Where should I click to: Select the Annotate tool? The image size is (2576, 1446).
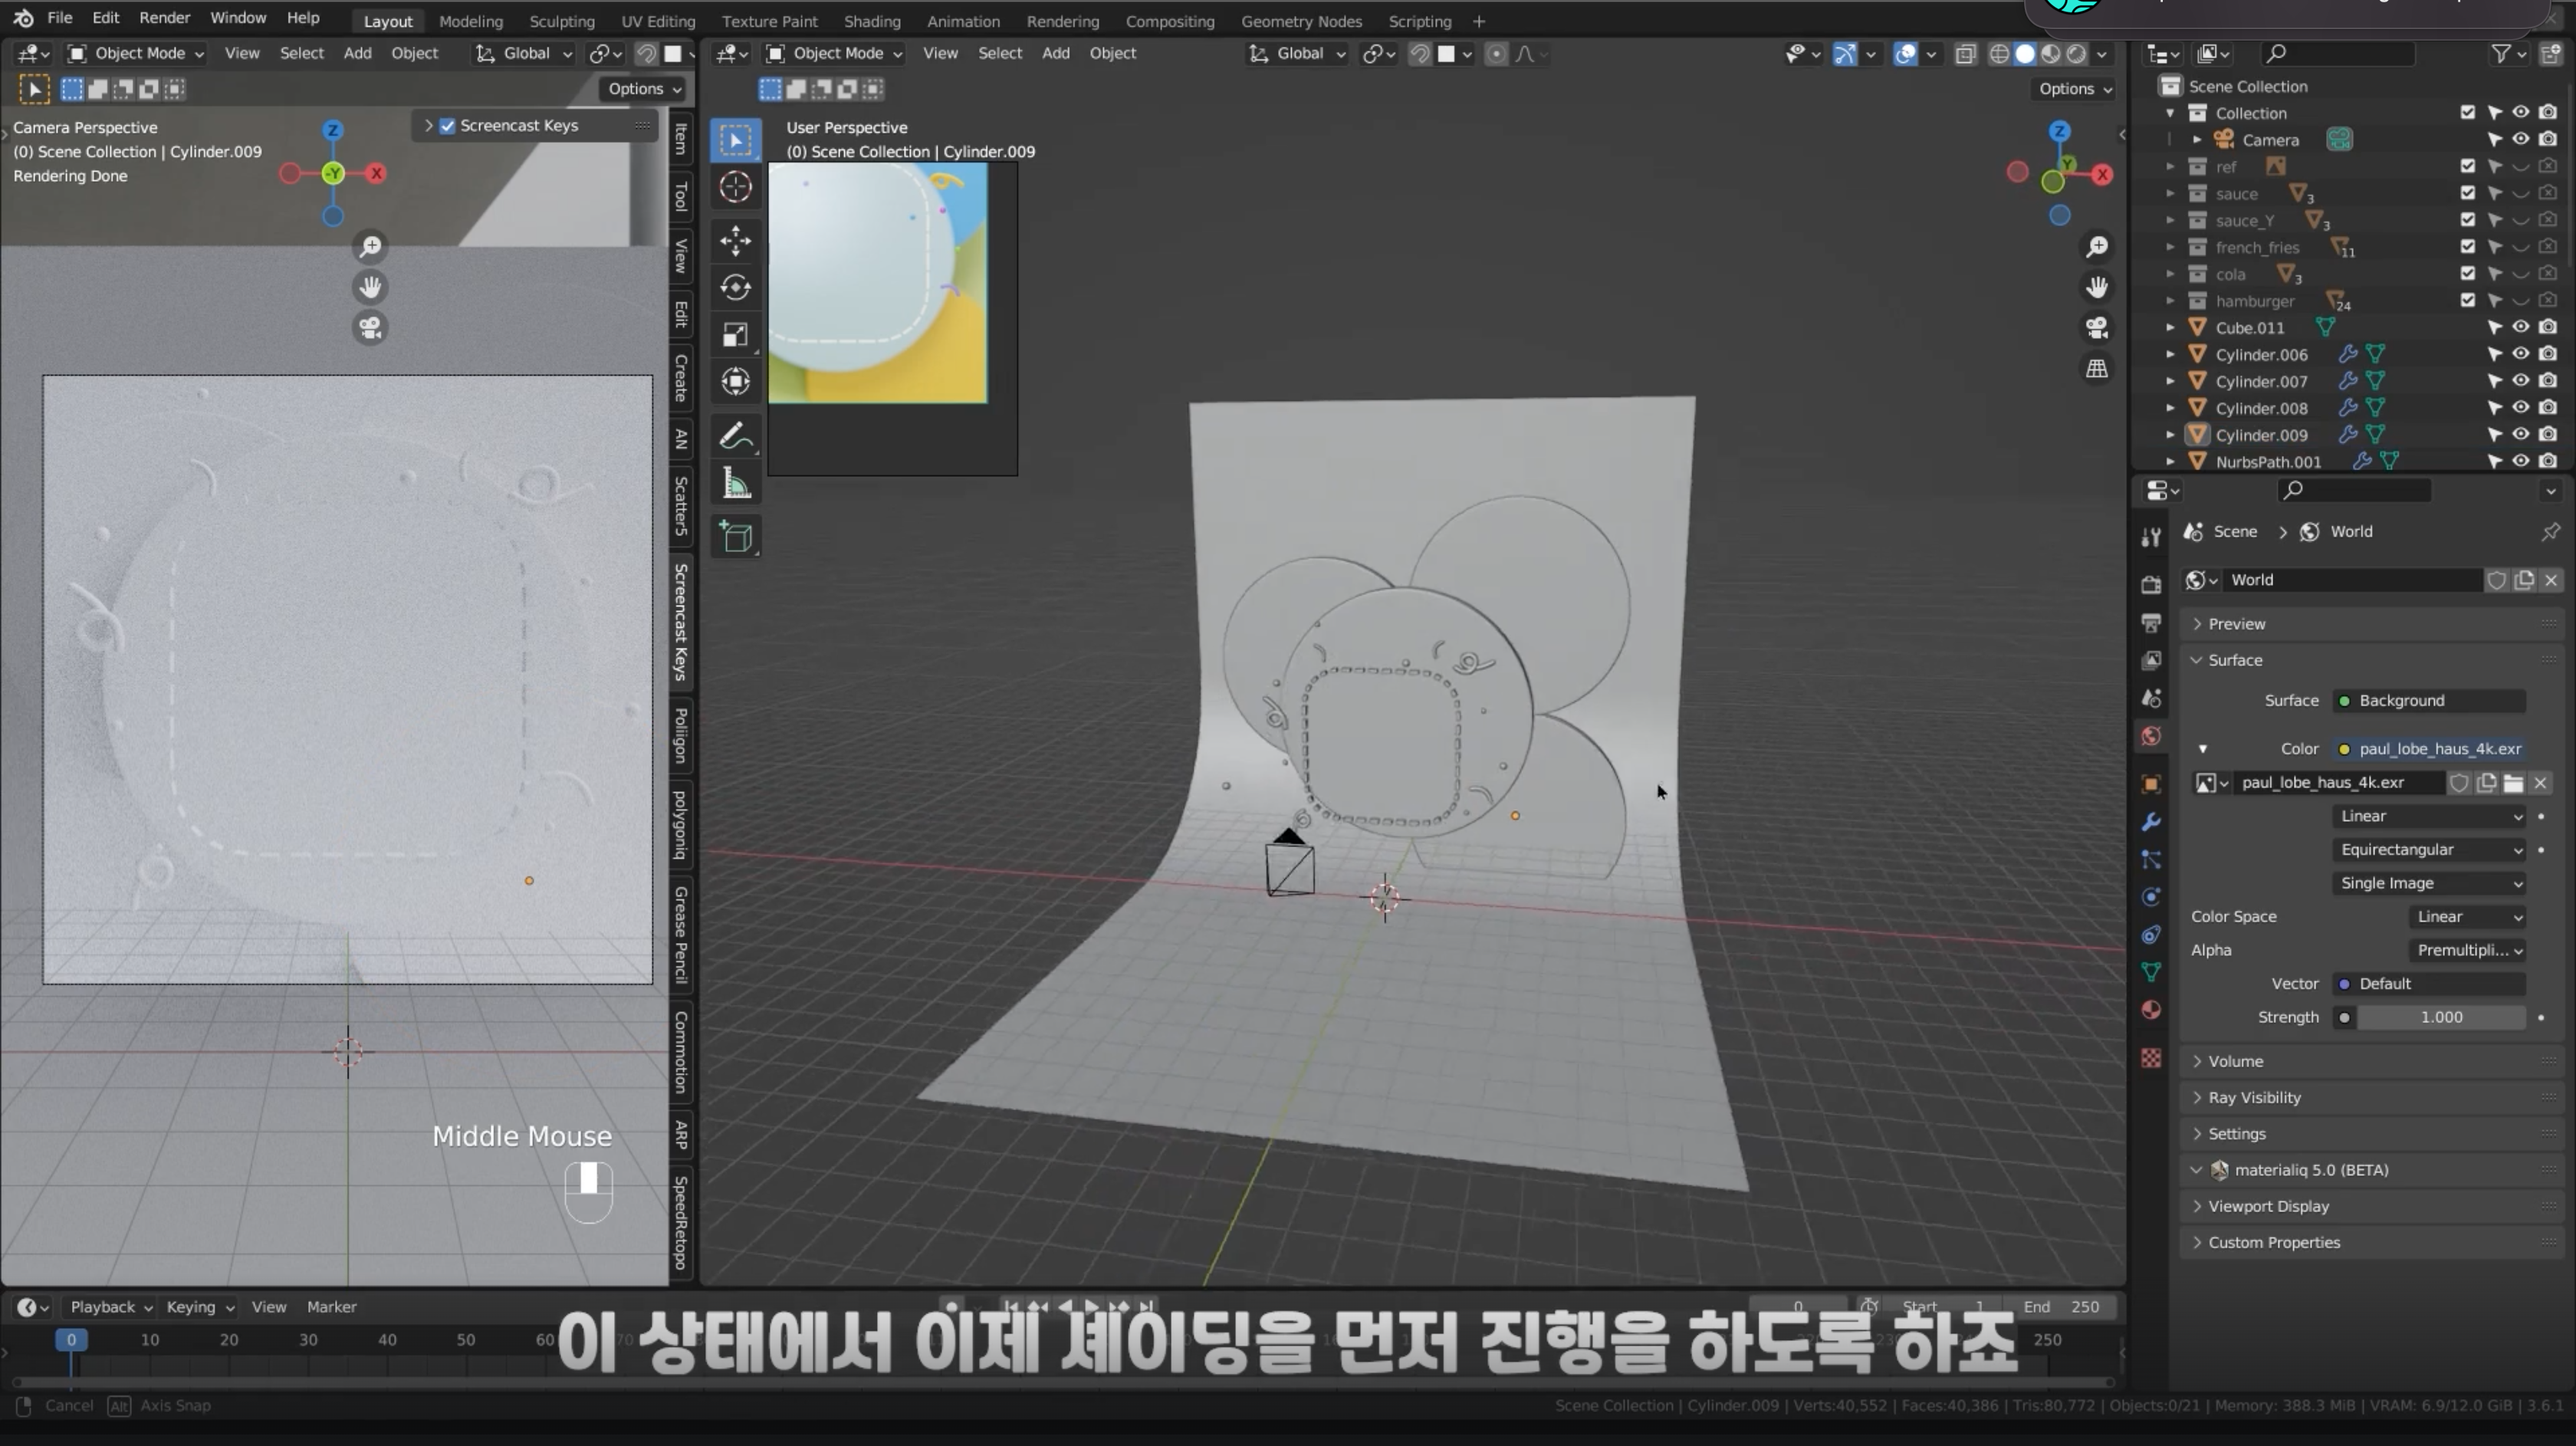pyautogui.click(x=735, y=436)
